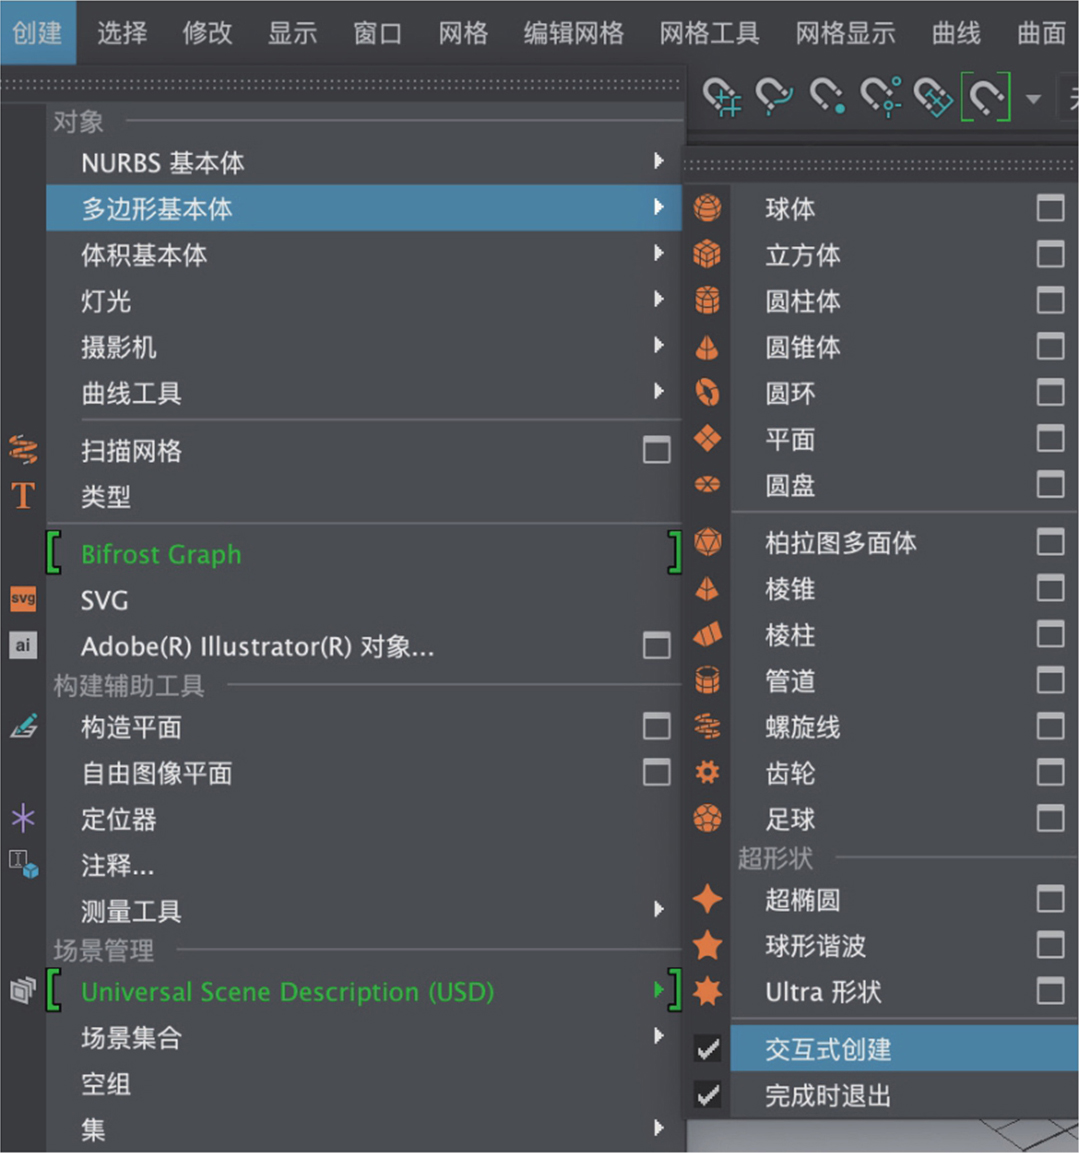Click the torus icon beside 圆环
Viewport: 1079px width, 1153px height.
[x=708, y=392]
